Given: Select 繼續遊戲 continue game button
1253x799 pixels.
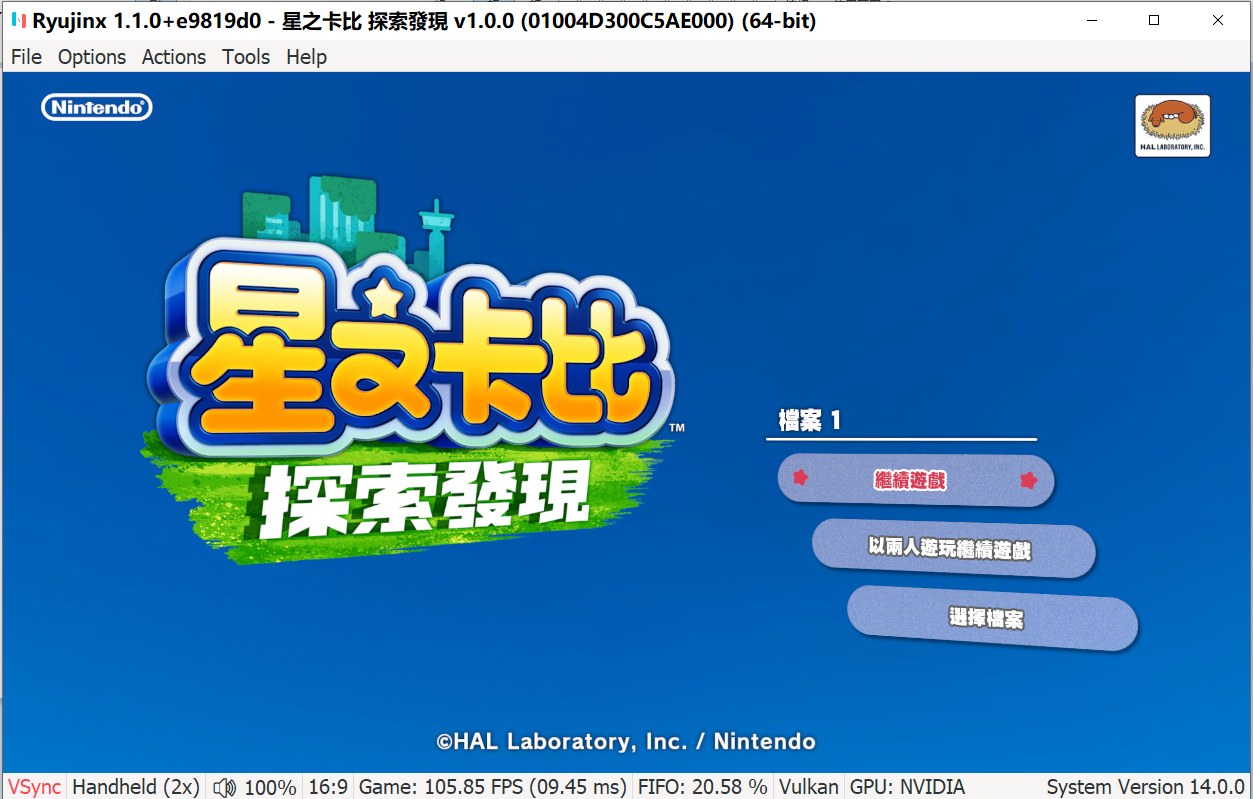Looking at the screenshot, I should click(916, 481).
